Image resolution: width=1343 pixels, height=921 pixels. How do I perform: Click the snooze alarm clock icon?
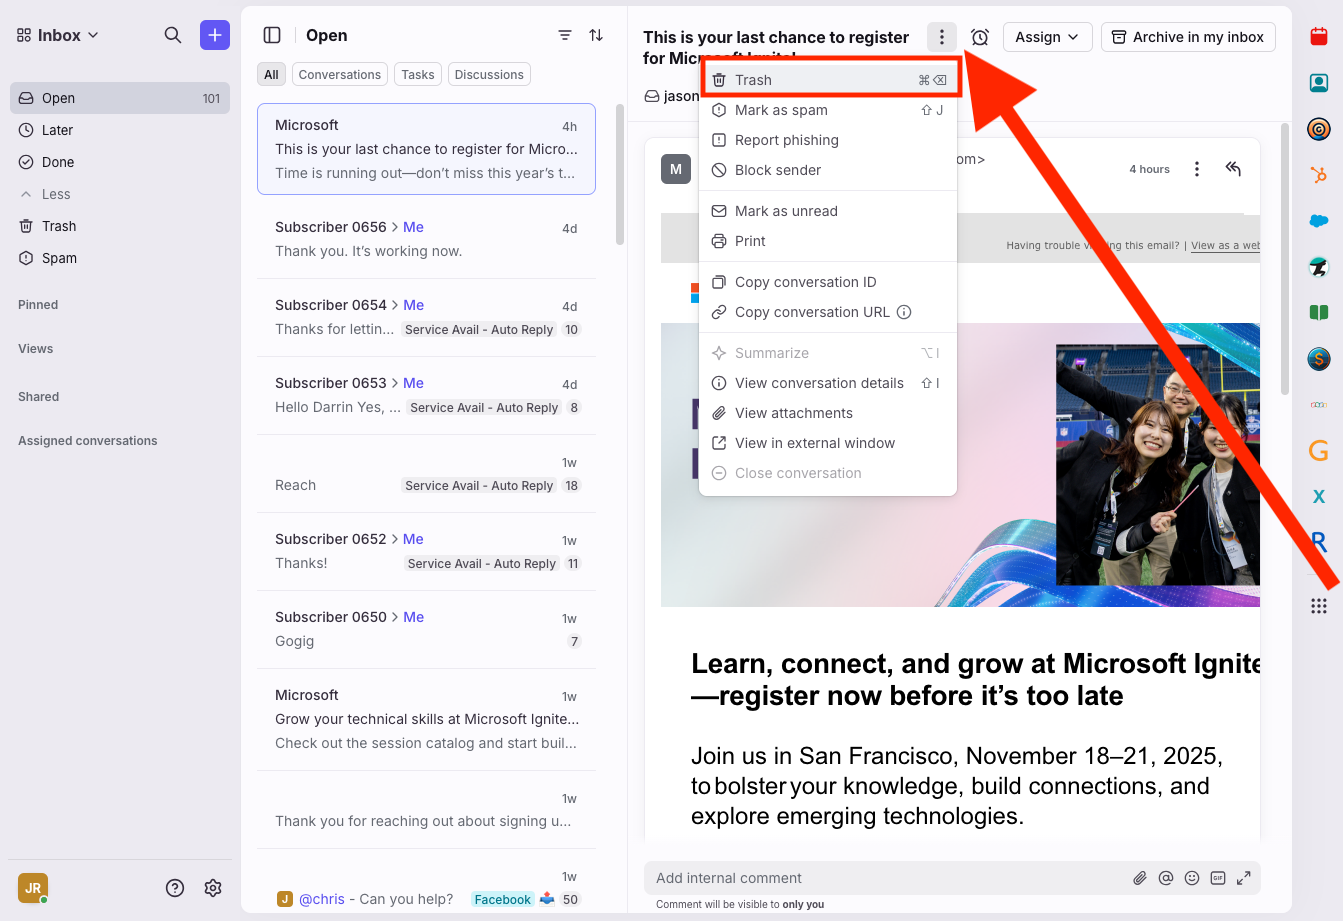click(980, 37)
